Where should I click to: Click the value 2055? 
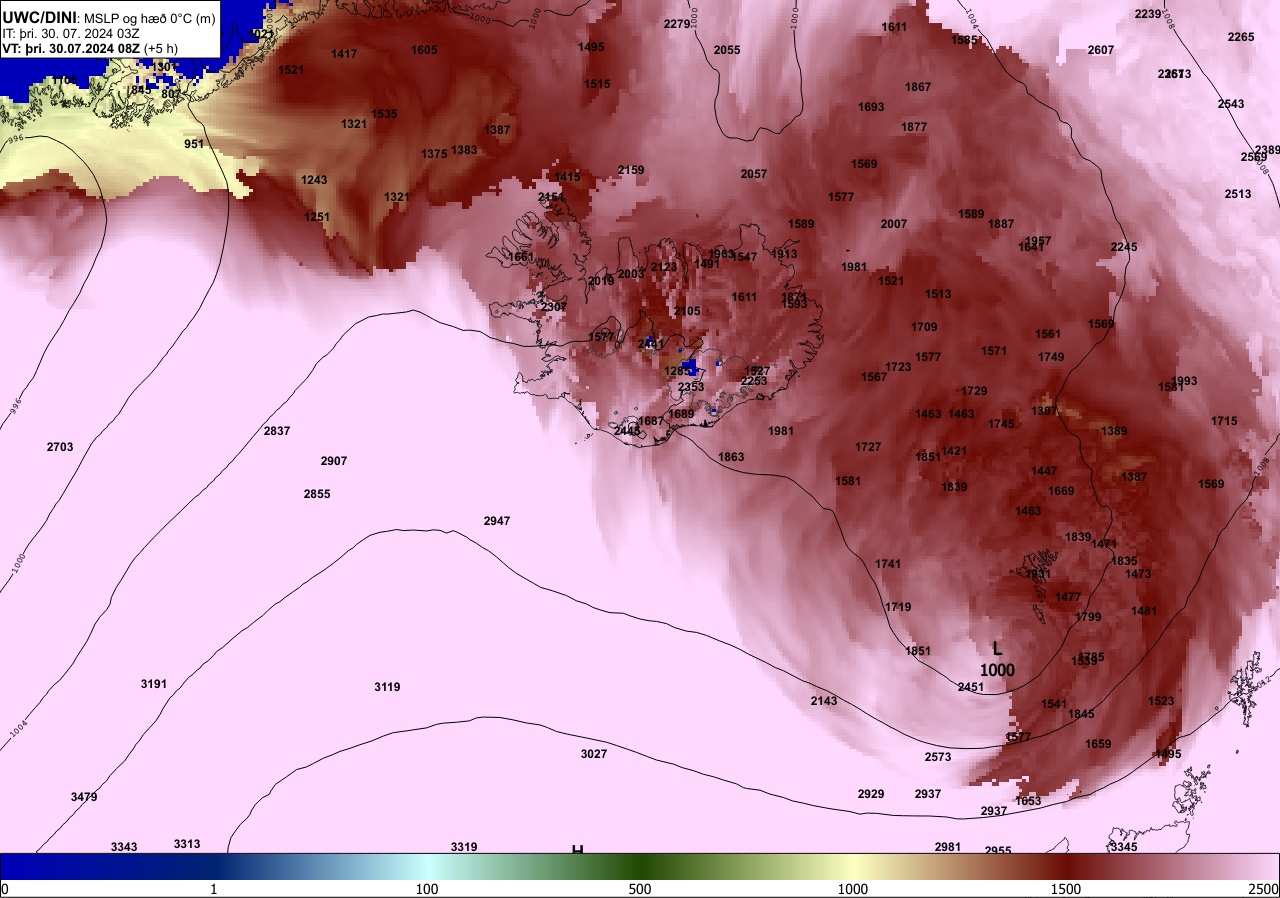click(x=727, y=50)
